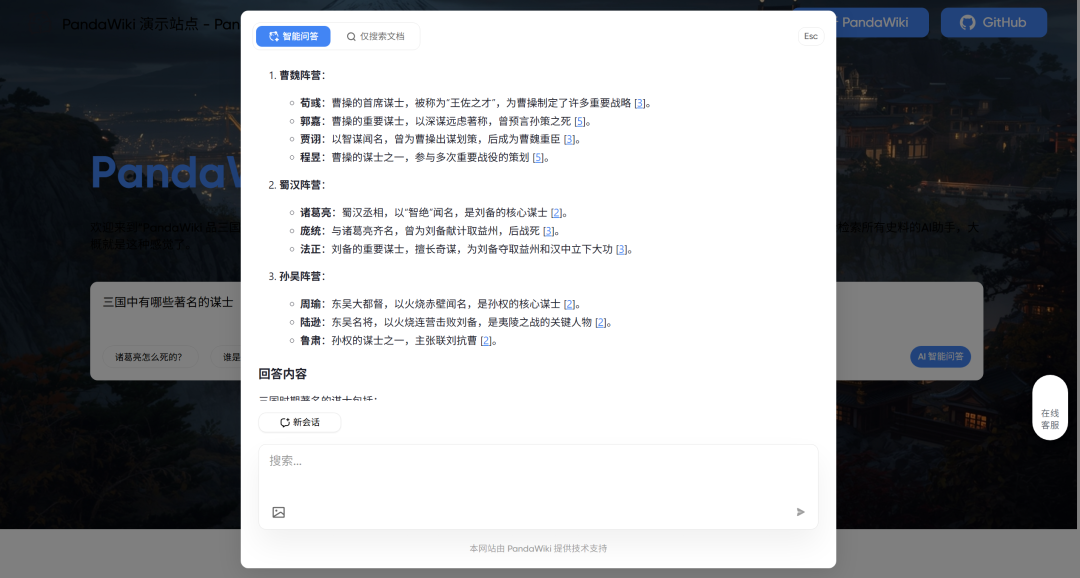Viewport: 1080px width, 578px height.
Task: Open citation [3] on the 庞统 line
Action: tap(548, 231)
